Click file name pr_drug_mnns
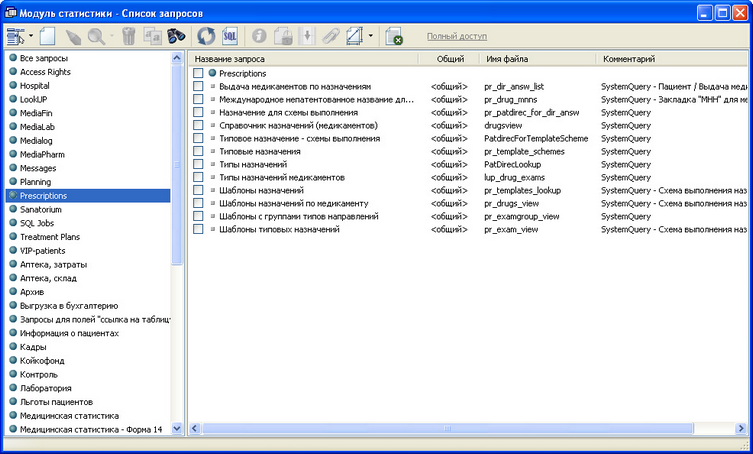The width and height of the screenshot is (753, 454). click(510, 99)
